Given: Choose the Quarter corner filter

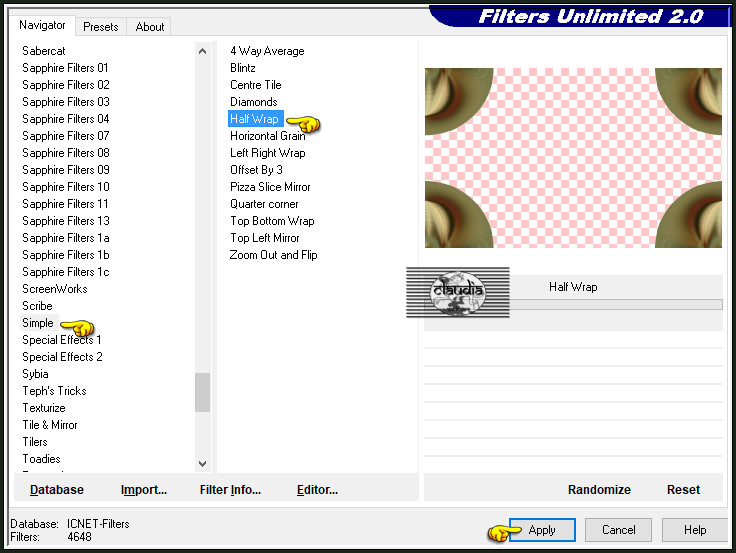Looking at the screenshot, I should 264,204.
